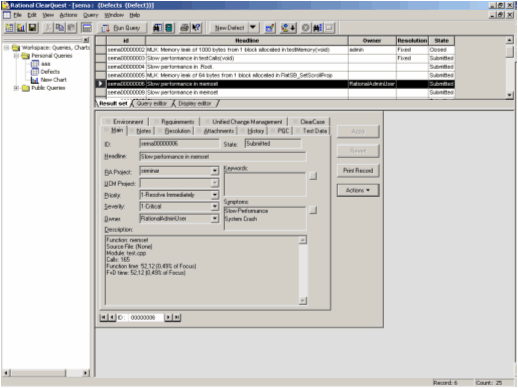This screenshot has width=518, height=388.
Task: Click the Revert button
Action: pyautogui.click(x=358, y=151)
